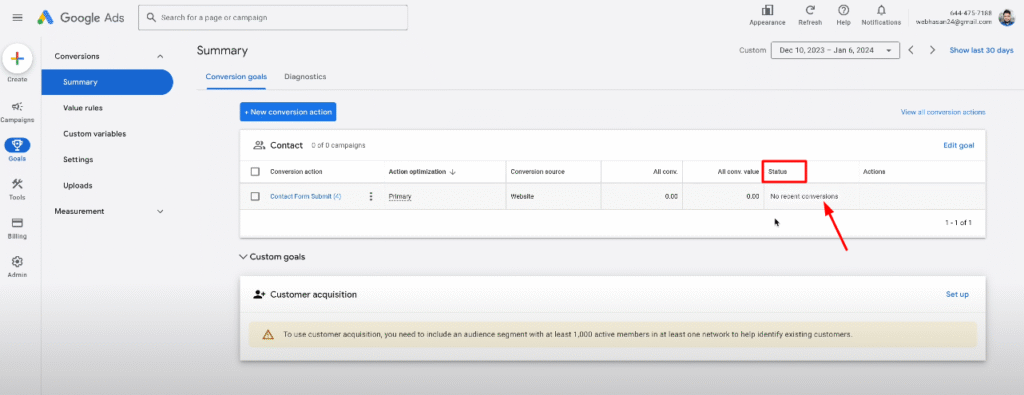Image resolution: width=1024 pixels, height=395 pixels.
Task: Switch to the Diagnostics tab
Action: 305,76
